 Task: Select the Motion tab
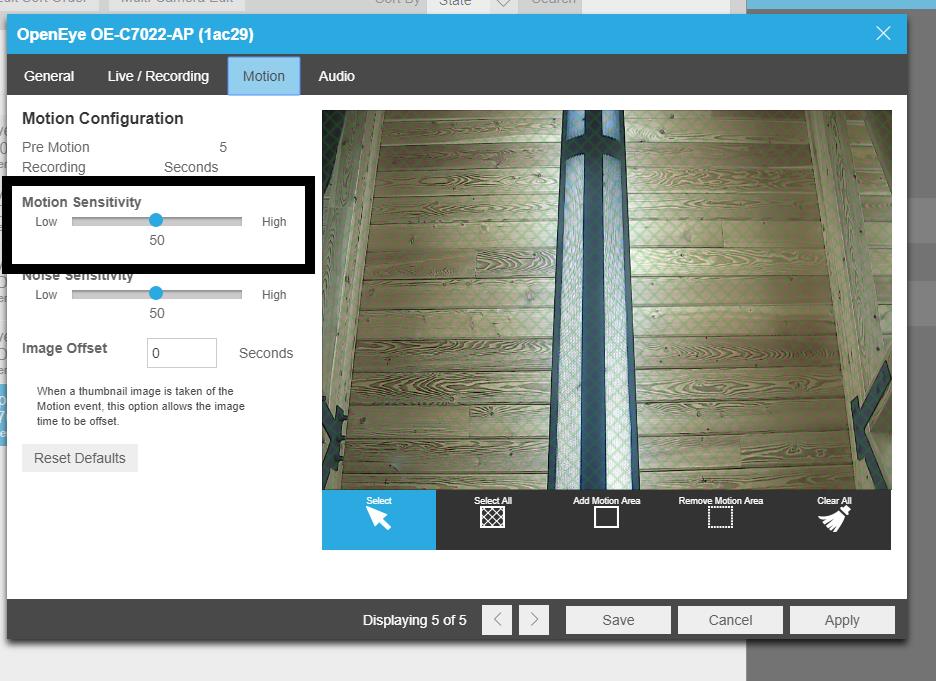264,76
